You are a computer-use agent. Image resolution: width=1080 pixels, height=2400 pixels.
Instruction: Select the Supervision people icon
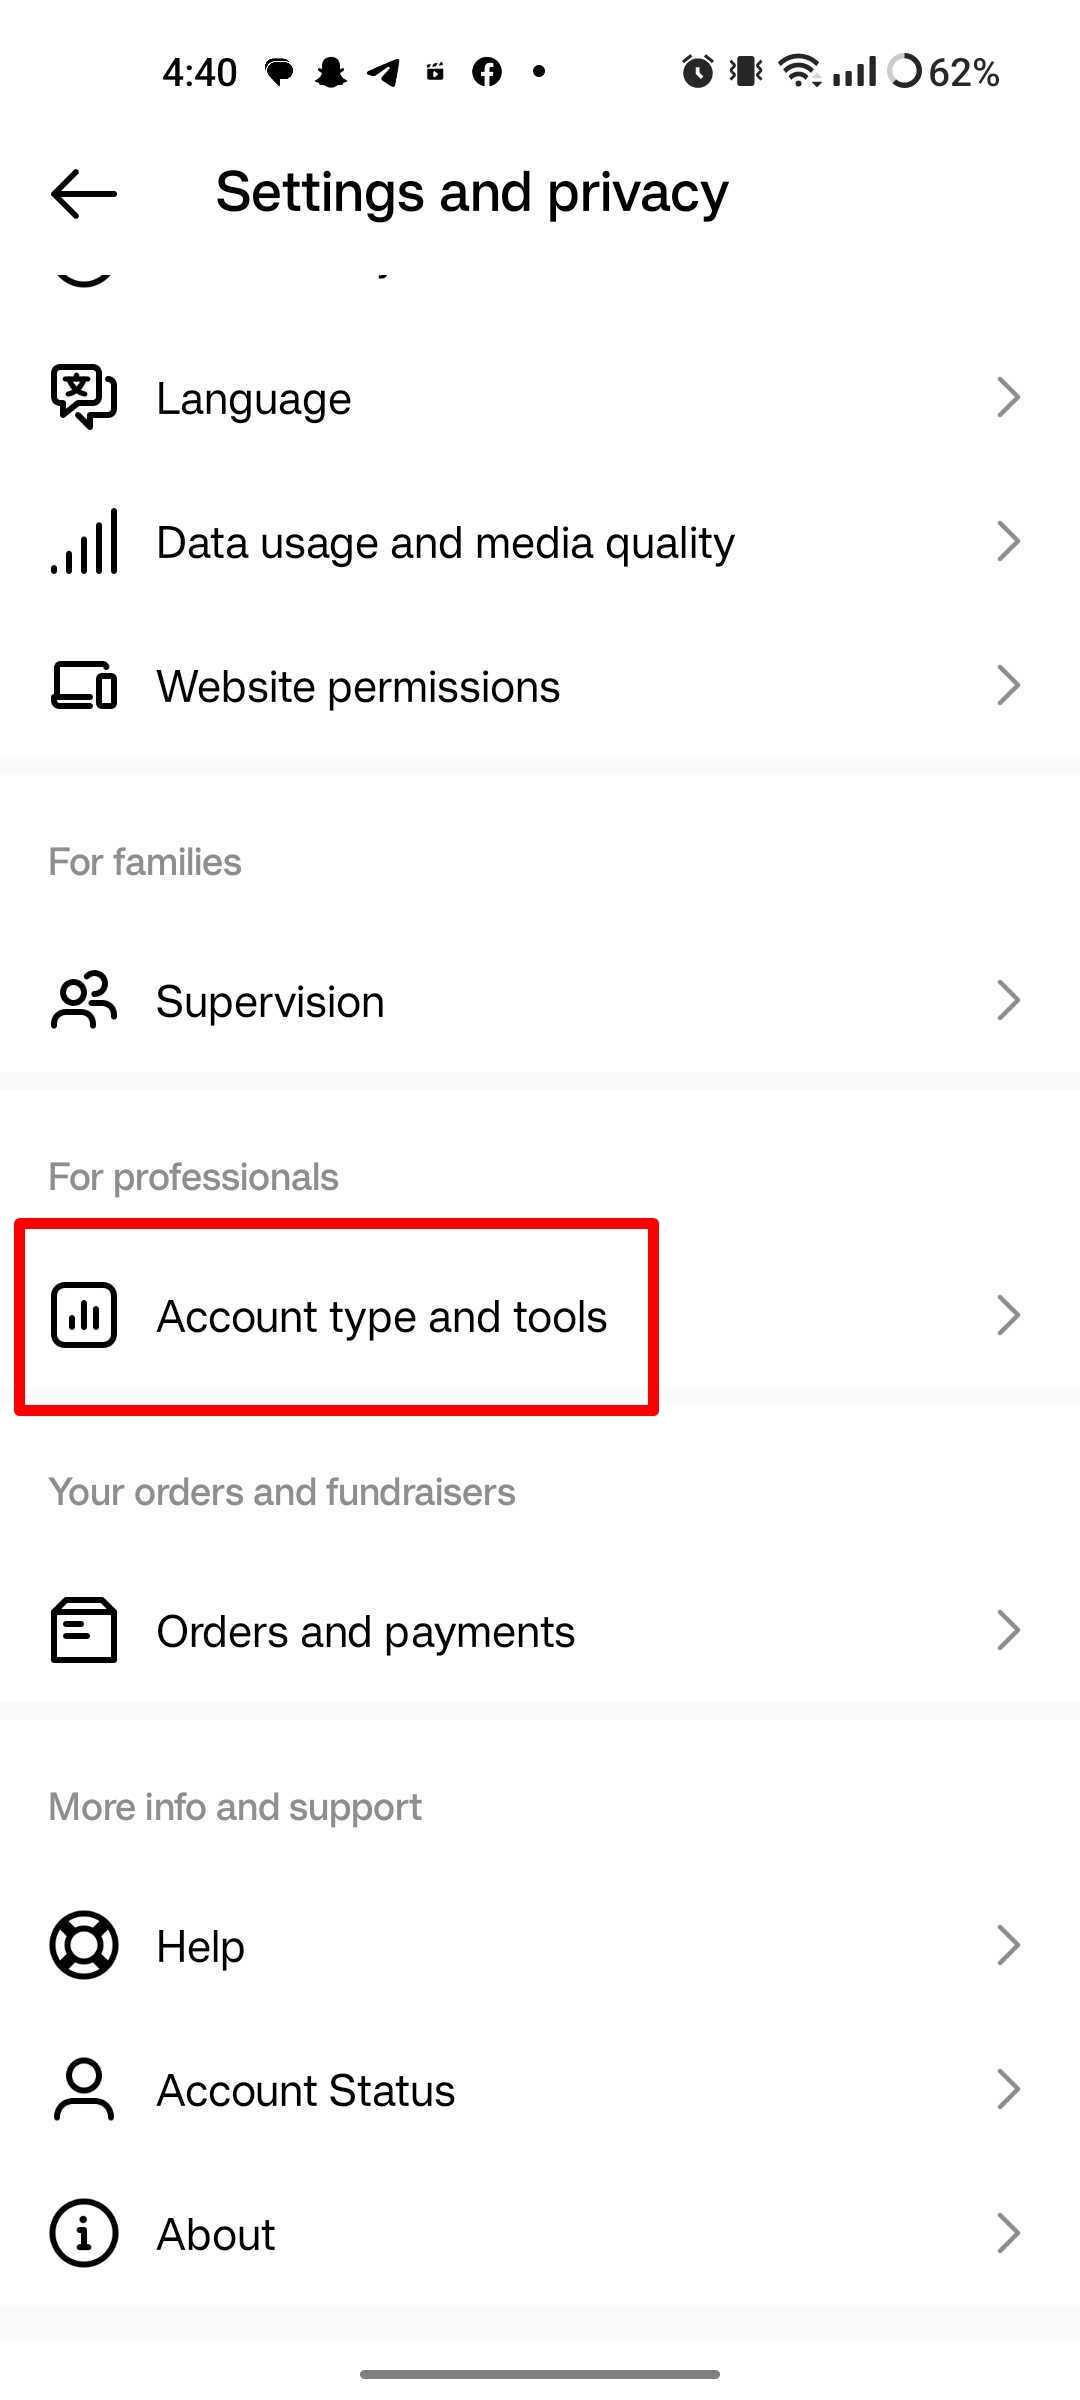pyautogui.click(x=83, y=1000)
